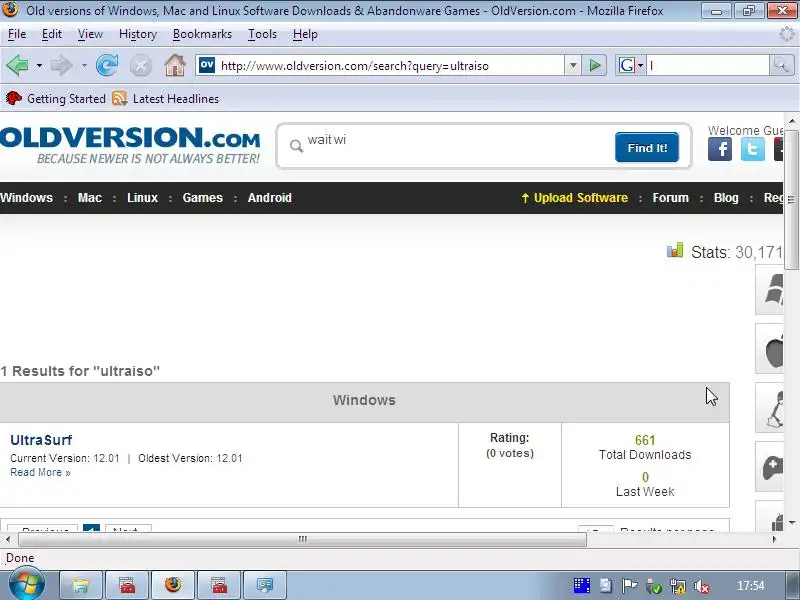Open the Back history dropdown arrow
The height and width of the screenshot is (600, 800).
pyautogui.click(x=39, y=66)
